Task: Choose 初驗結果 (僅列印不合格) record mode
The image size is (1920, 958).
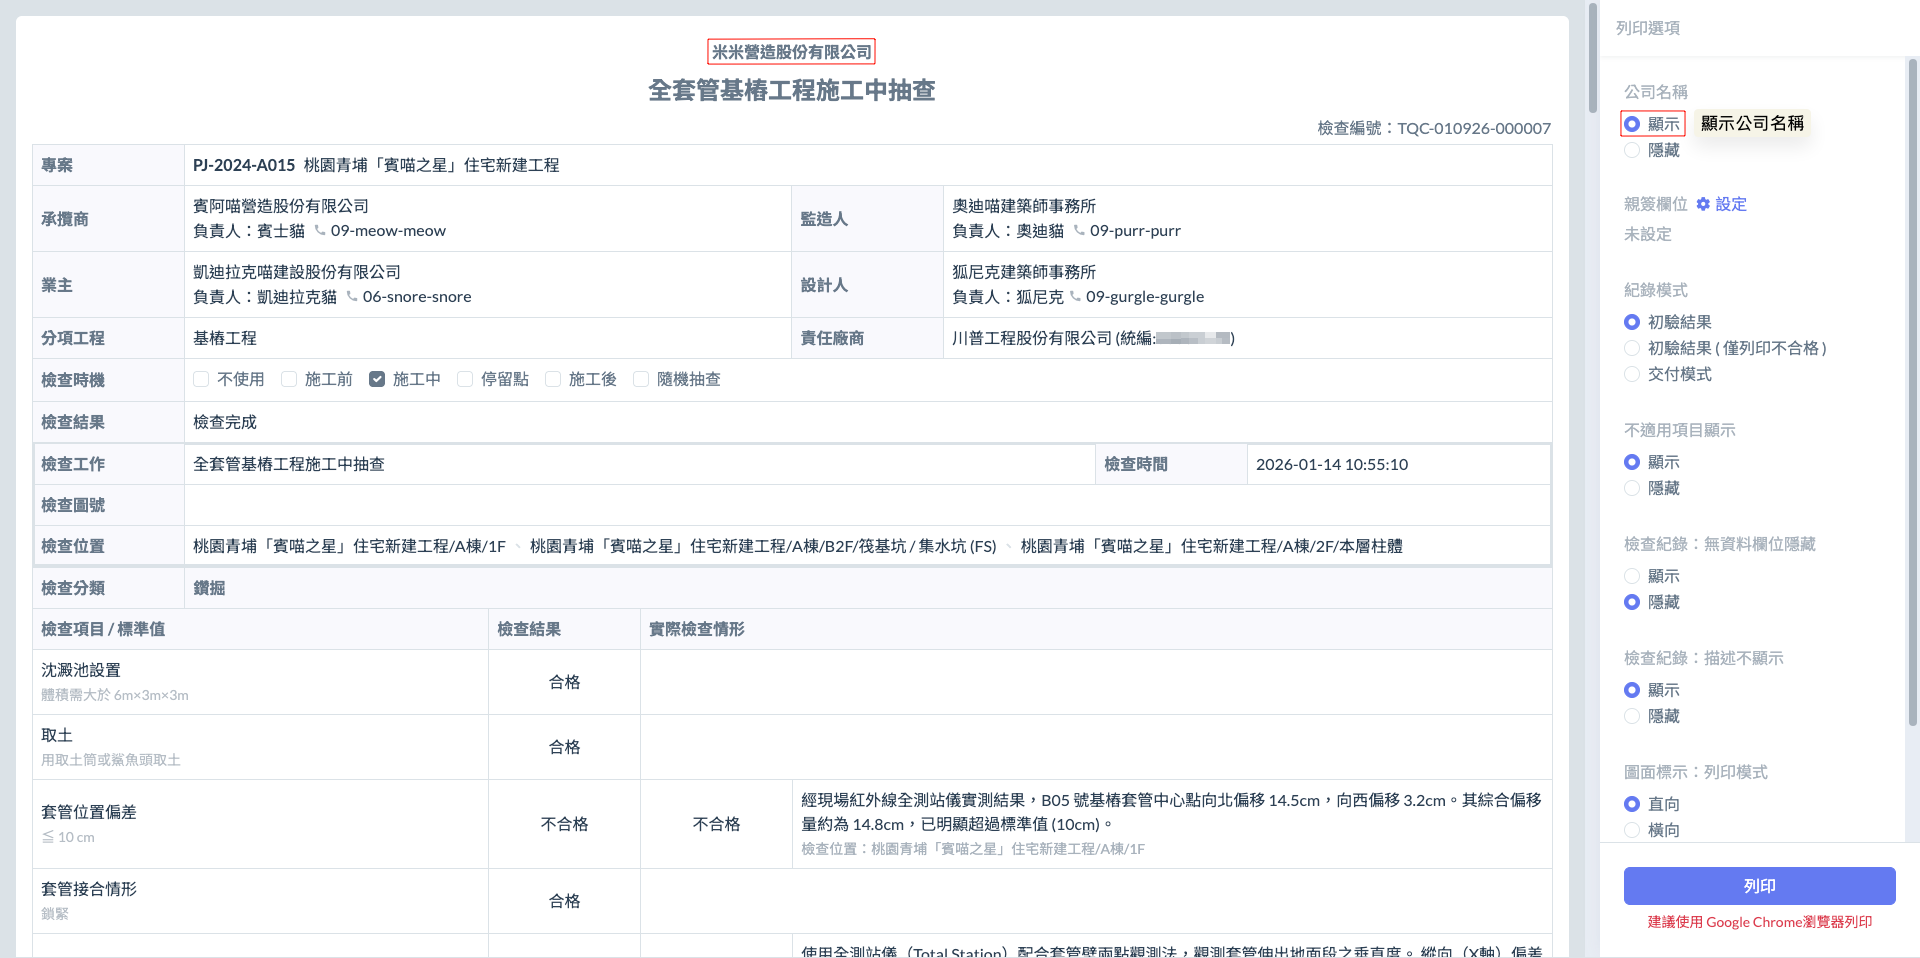Action: [x=1632, y=348]
